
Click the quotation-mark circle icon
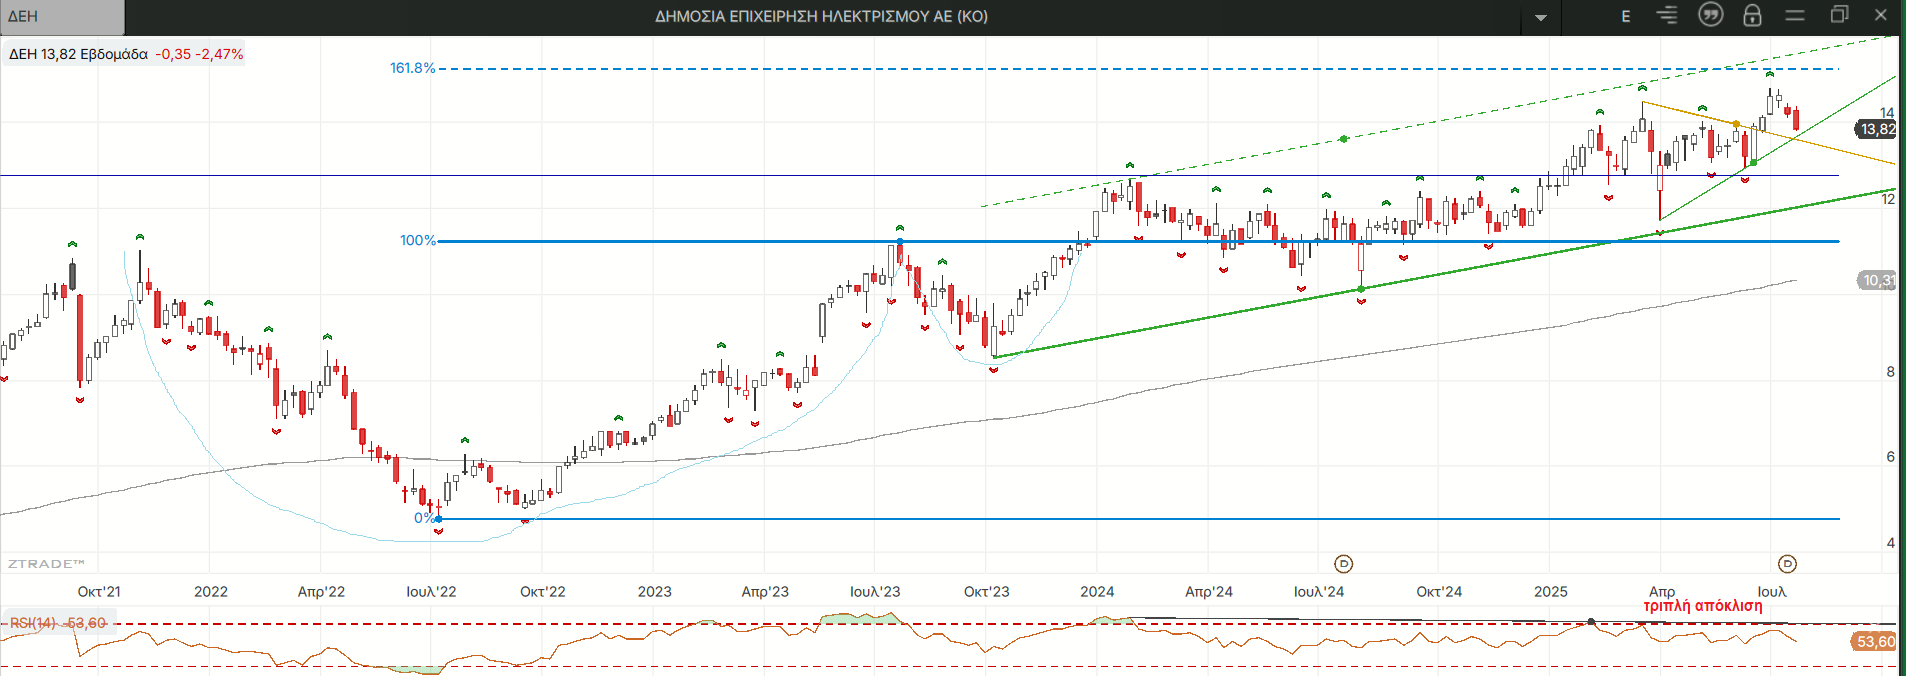[x=1711, y=15]
